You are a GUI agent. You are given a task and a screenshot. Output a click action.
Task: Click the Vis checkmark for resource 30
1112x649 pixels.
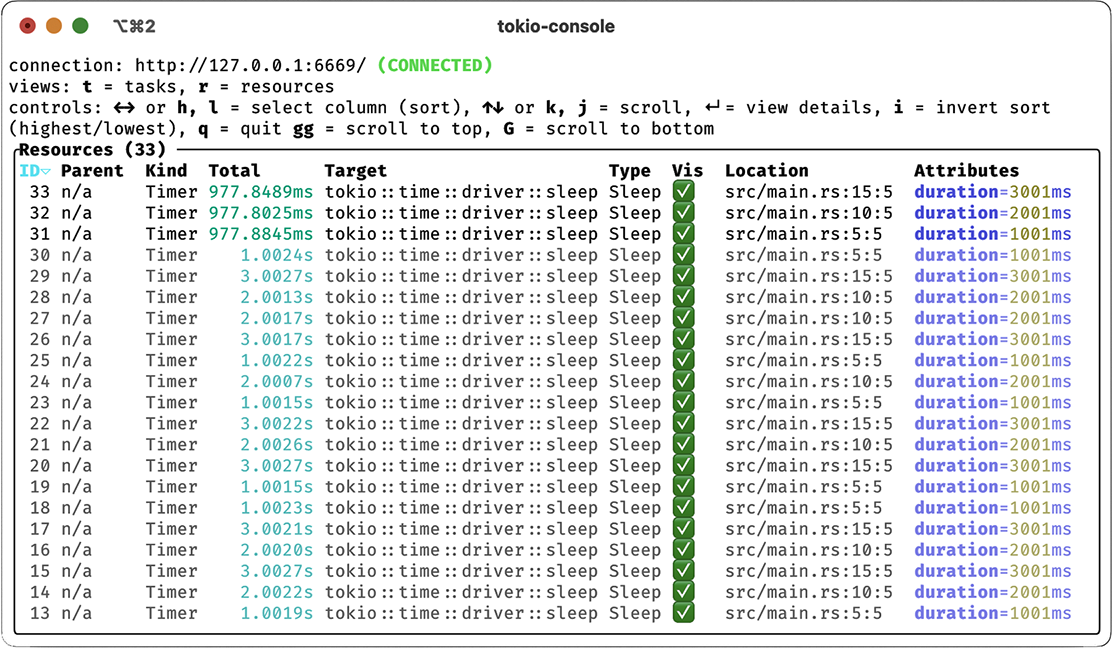tap(684, 255)
